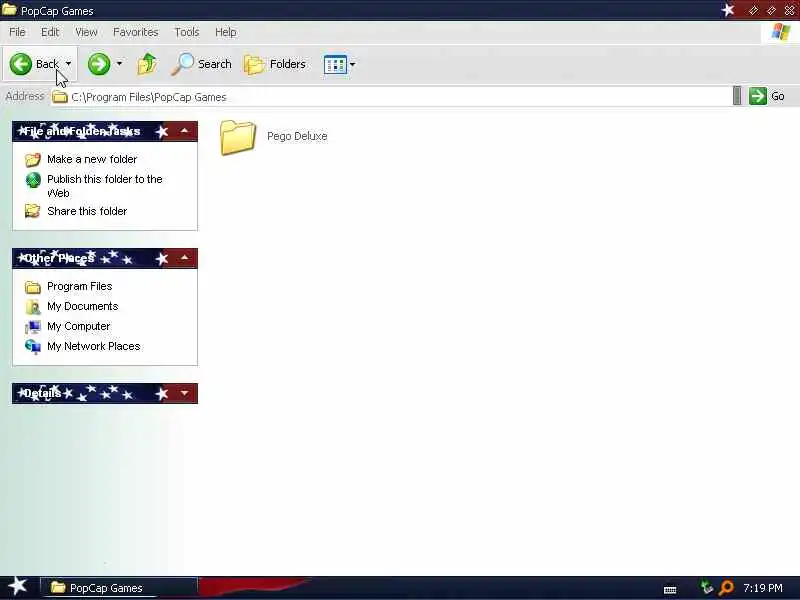Viewport: 800px width, 600px height.
Task: Click Publish this folder to the Web
Action: (105, 186)
